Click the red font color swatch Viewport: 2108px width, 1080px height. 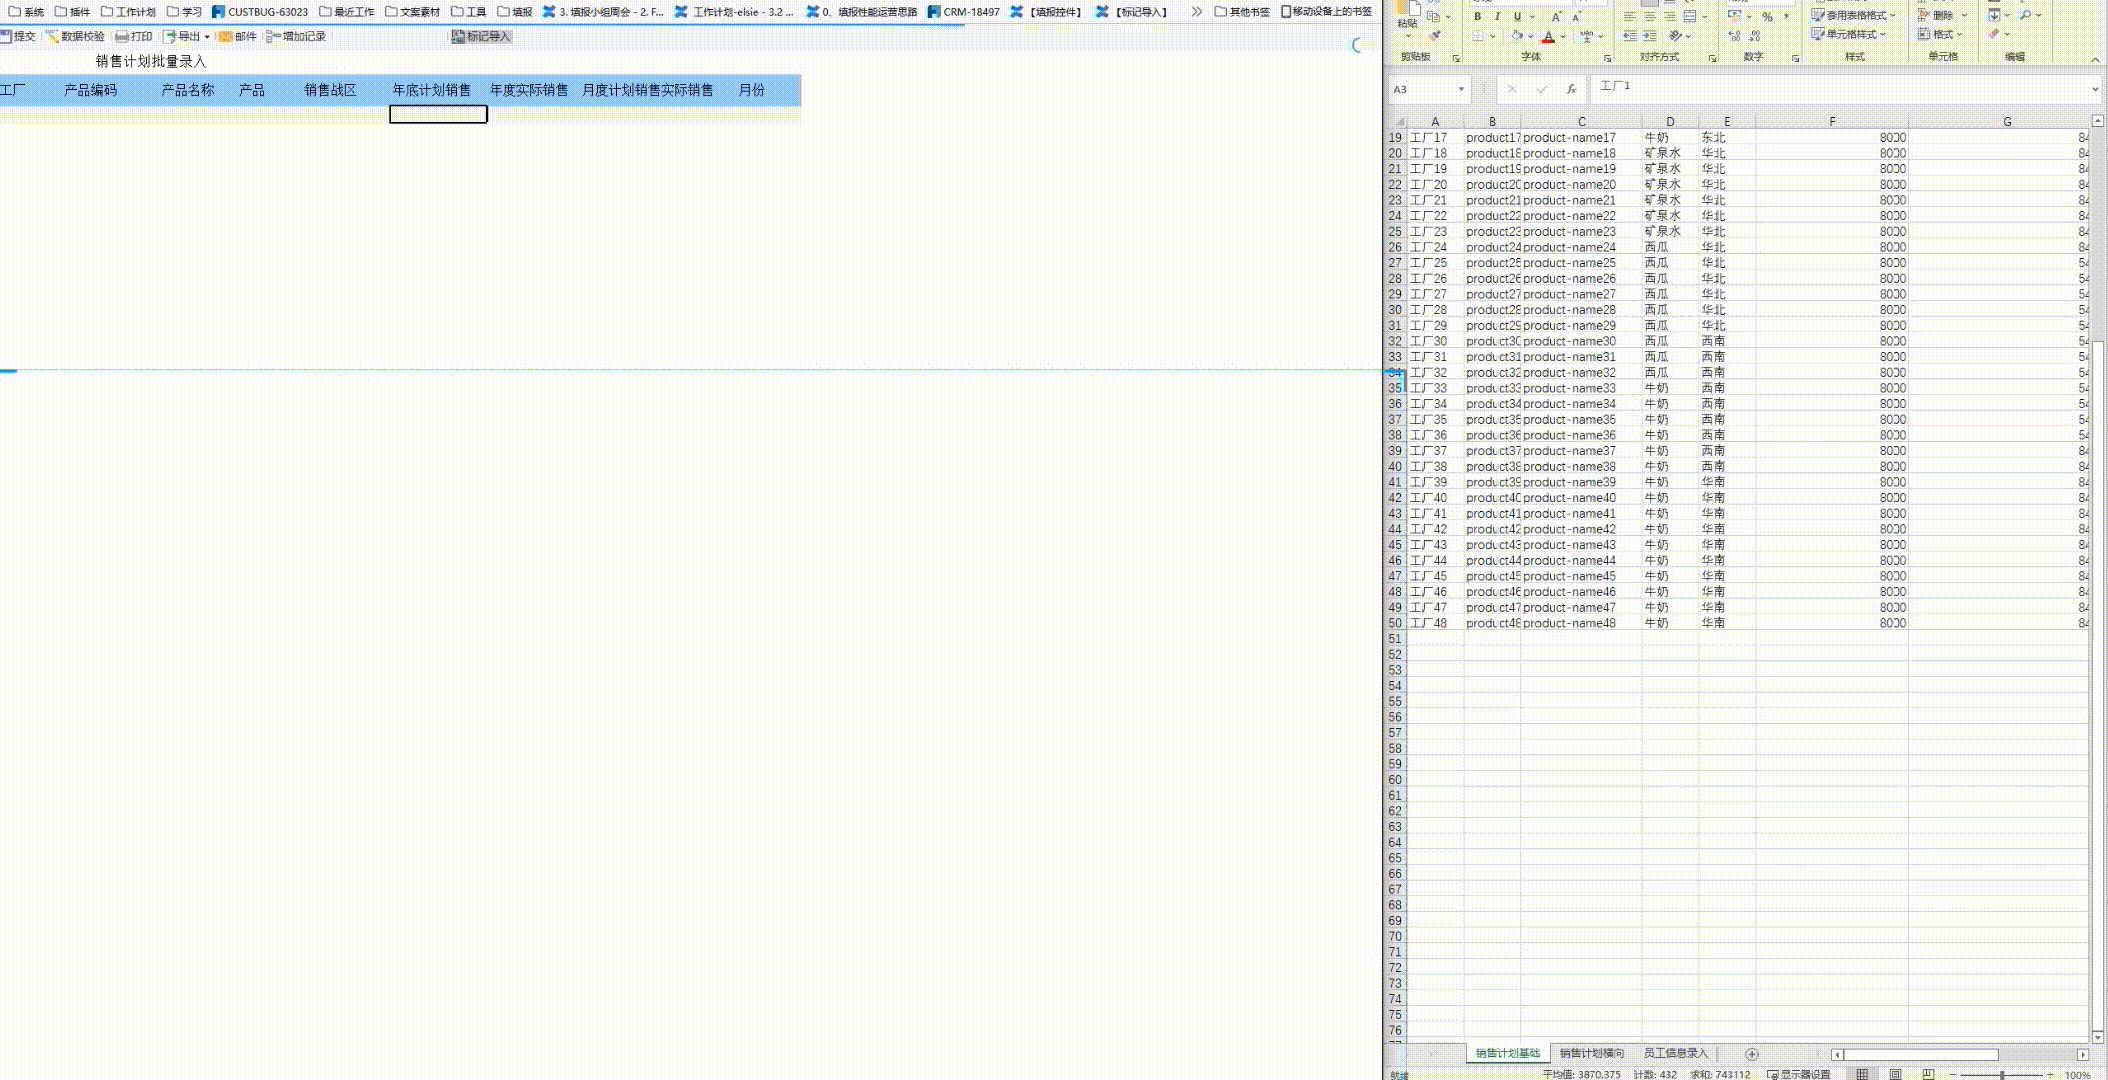[1548, 37]
